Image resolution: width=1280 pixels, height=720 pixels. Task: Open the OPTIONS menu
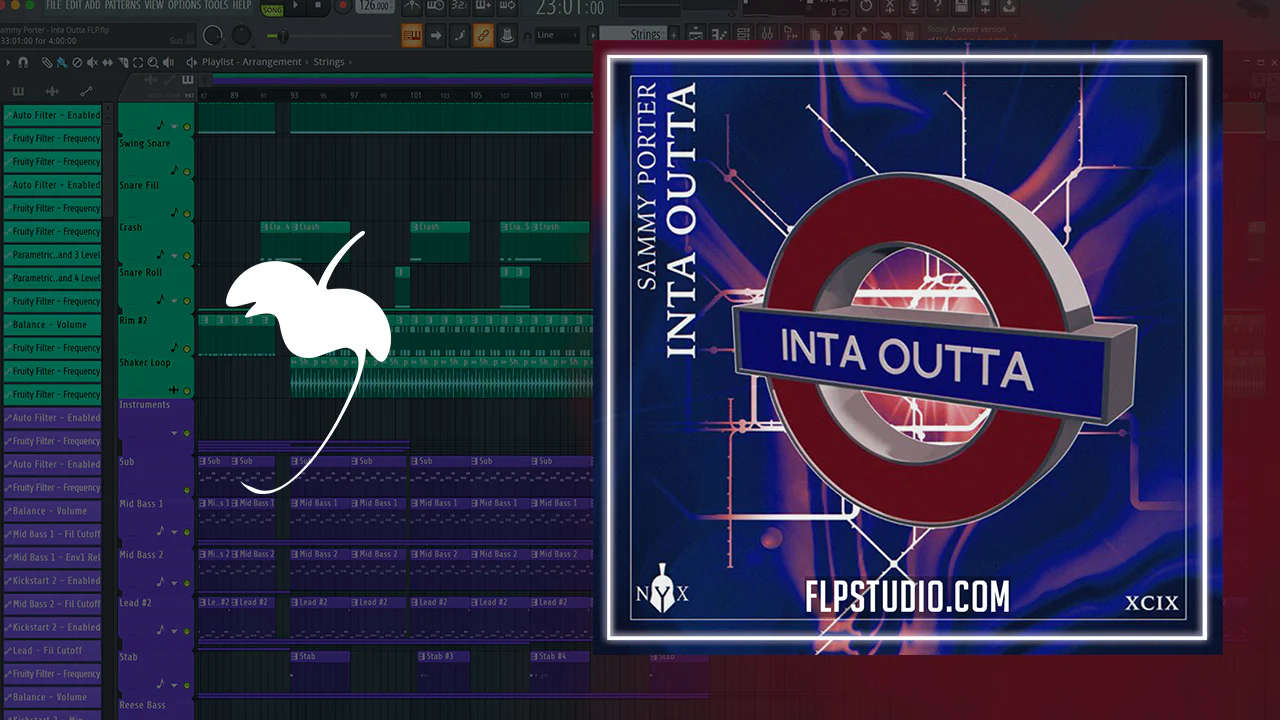184,5
